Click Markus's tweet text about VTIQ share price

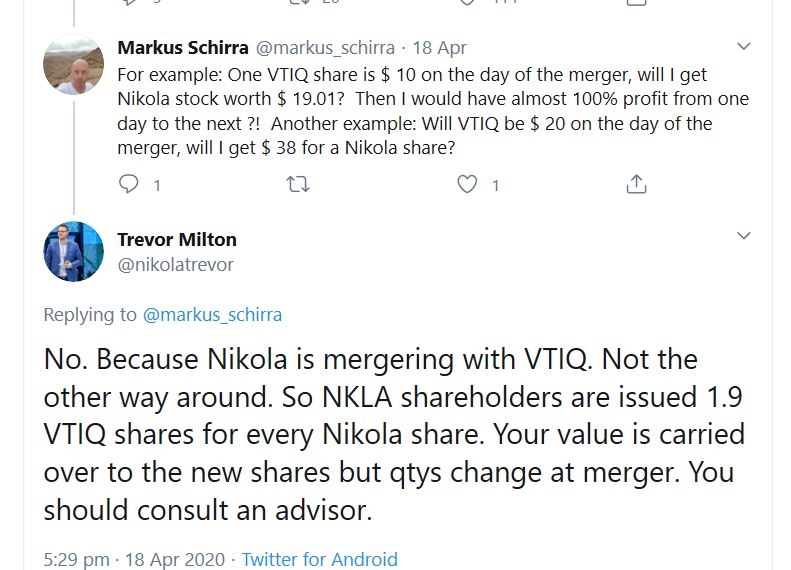coord(430,112)
